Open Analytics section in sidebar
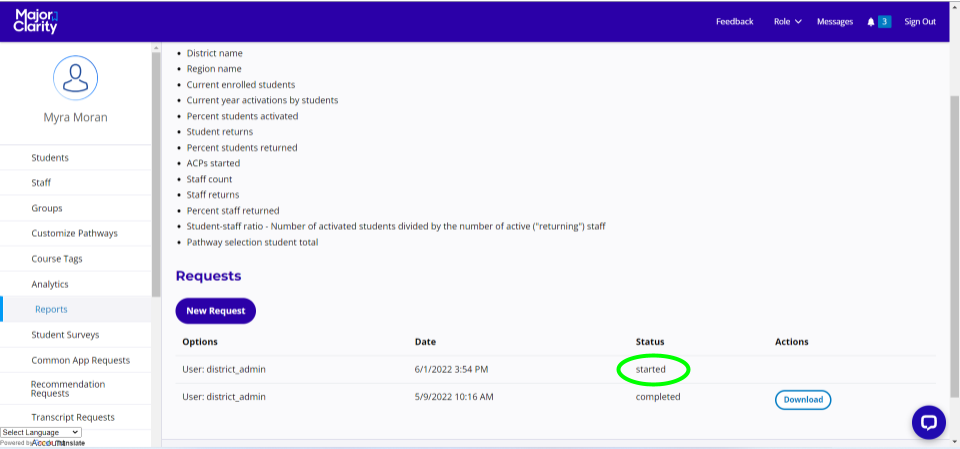This screenshot has width=960, height=449. pyautogui.click(x=50, y=284)
